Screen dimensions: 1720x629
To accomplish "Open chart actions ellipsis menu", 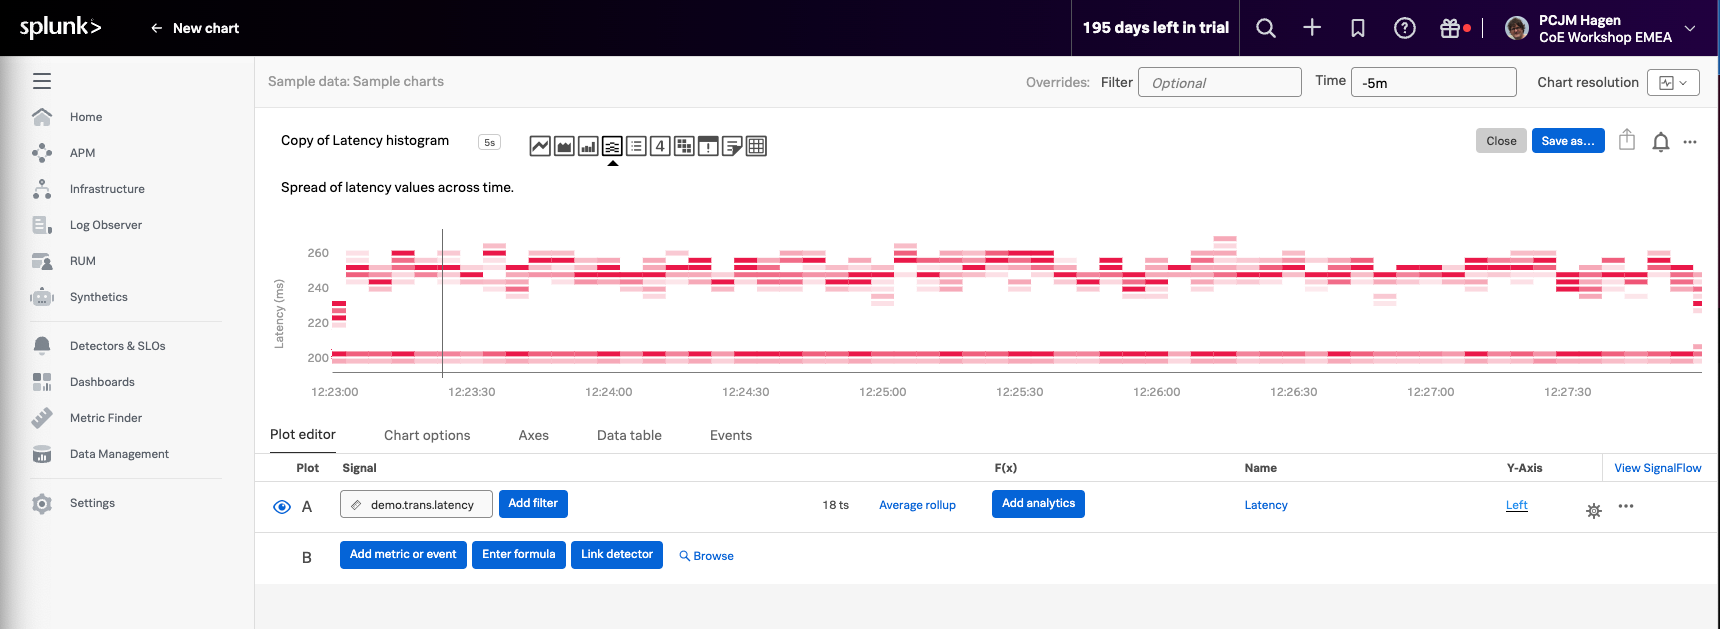I will coord(1690,142).
